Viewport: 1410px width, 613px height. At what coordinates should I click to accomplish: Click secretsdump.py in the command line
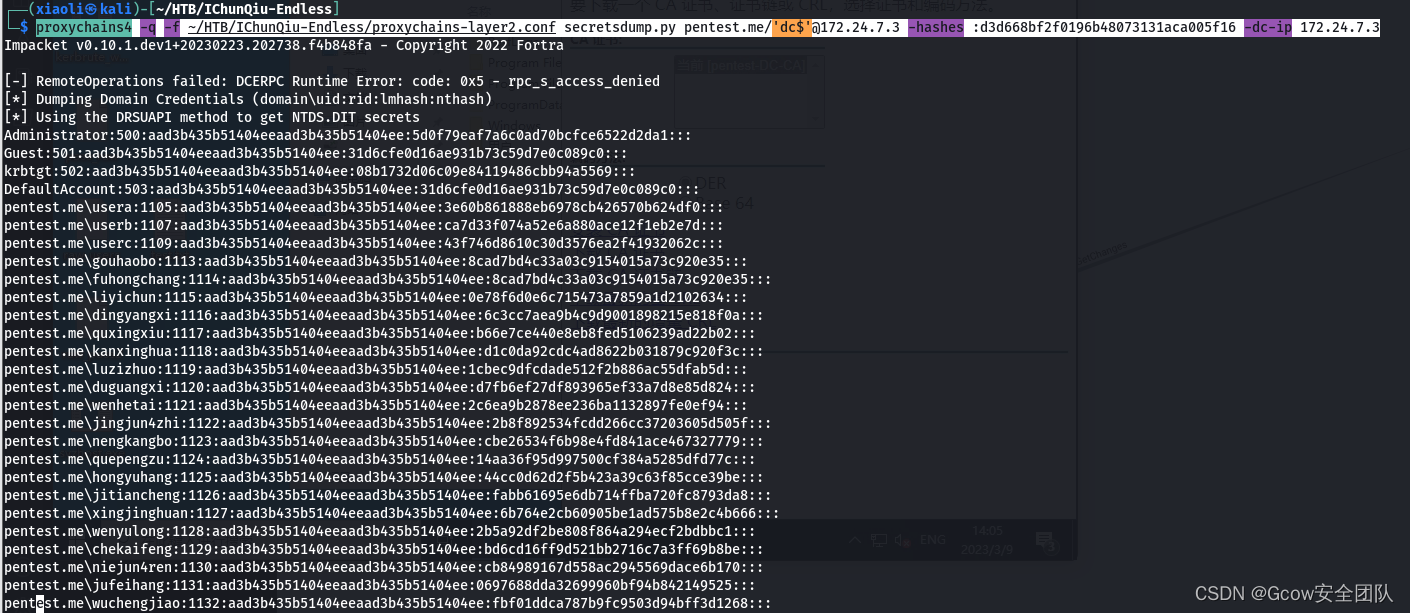[x=620, y=28]
